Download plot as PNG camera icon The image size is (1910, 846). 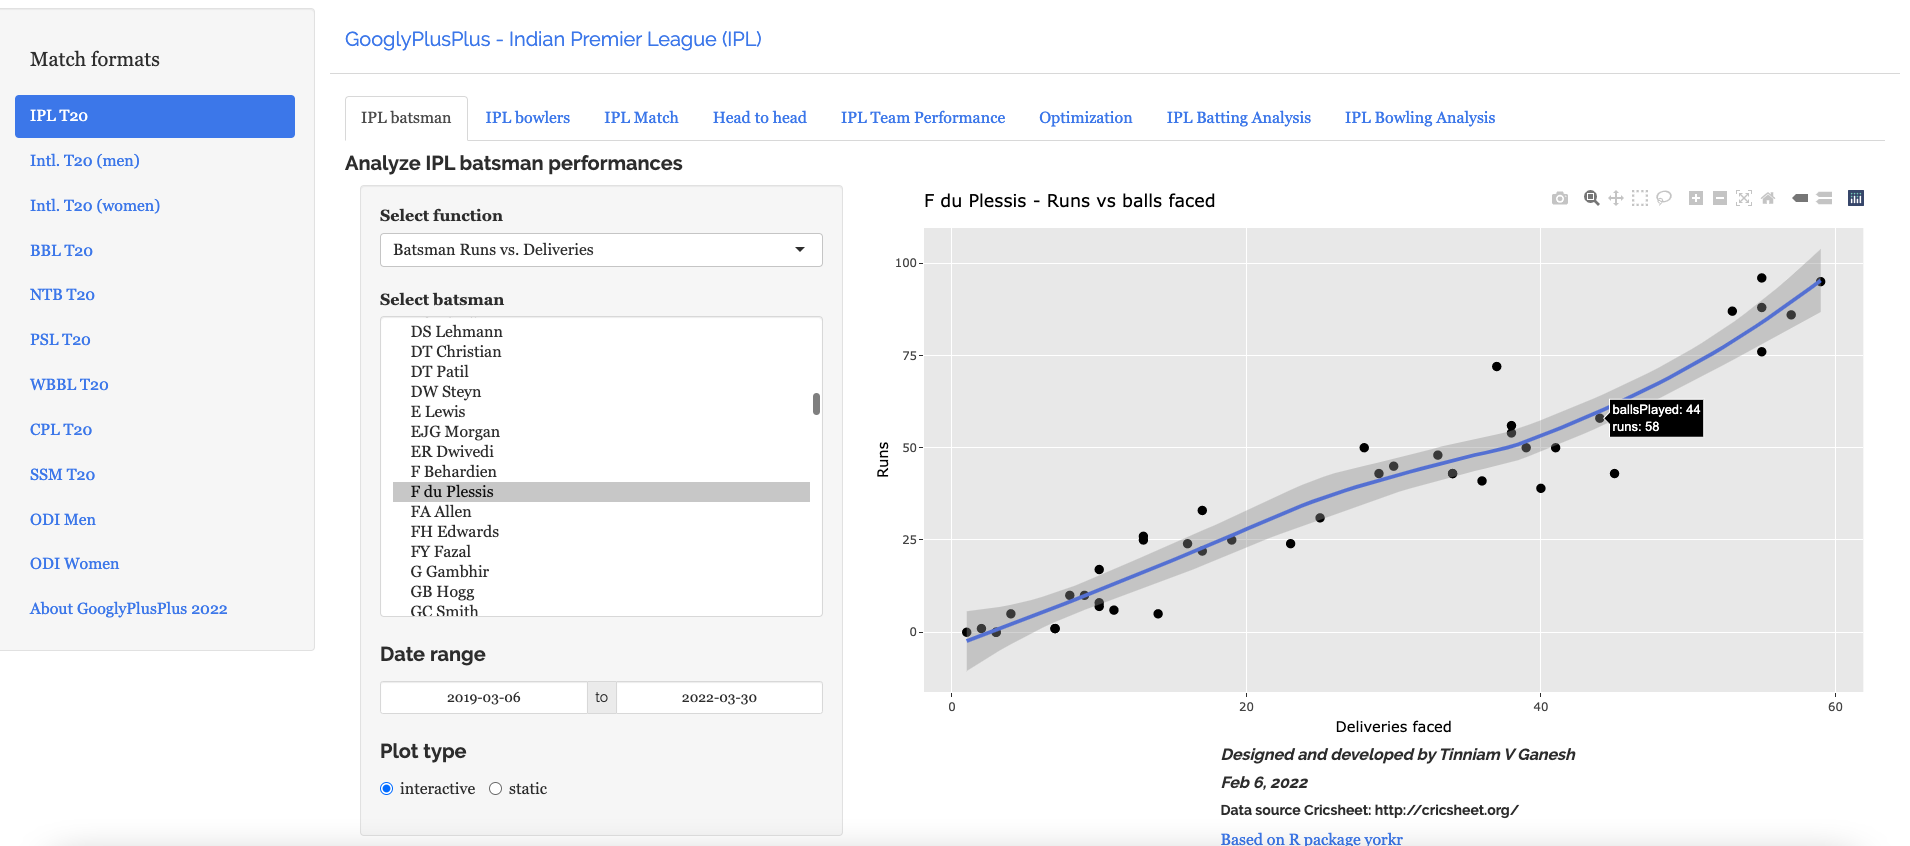coord(1559,198)
